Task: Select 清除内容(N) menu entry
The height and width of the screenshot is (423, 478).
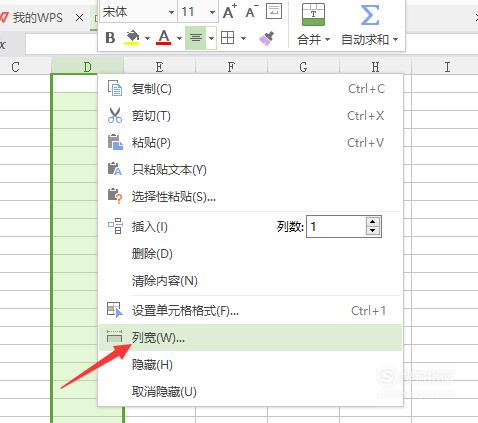Action: click(x=250, y=281)
